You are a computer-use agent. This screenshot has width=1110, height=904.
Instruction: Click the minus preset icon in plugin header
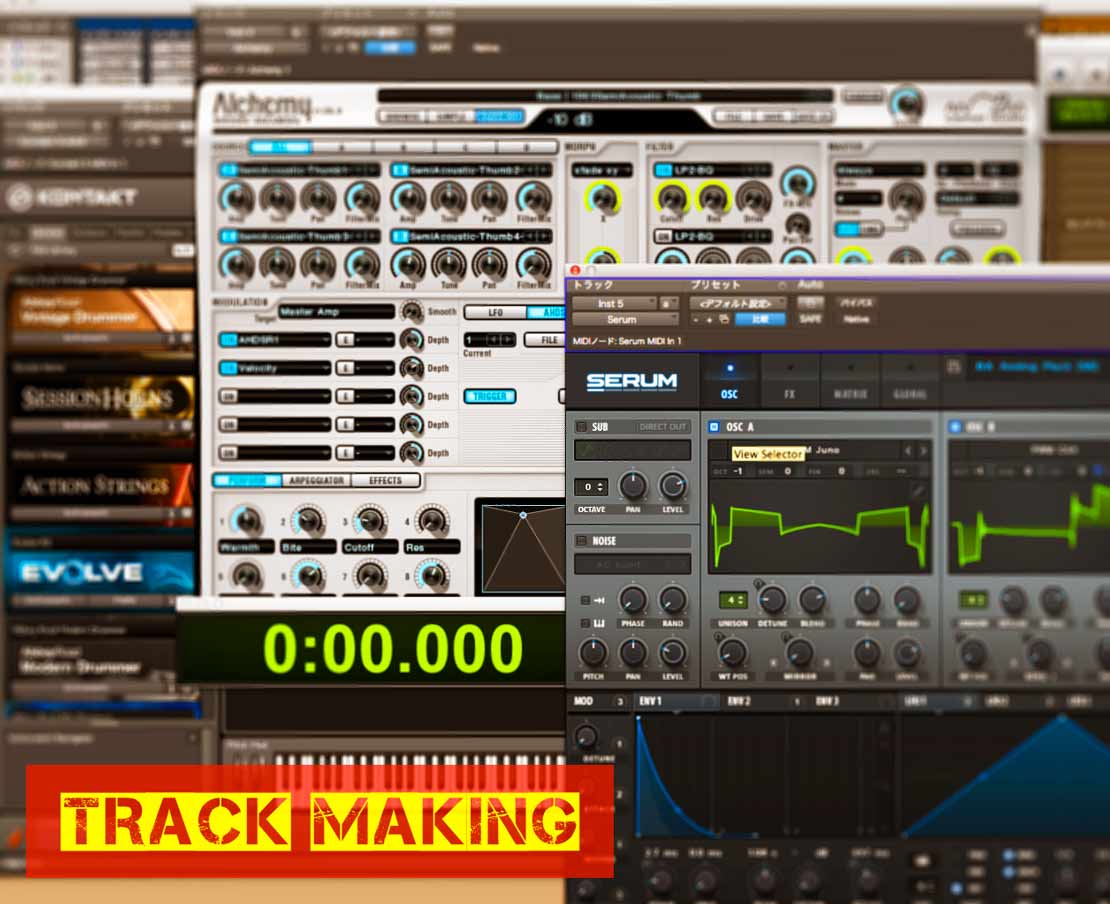click(696, 320)
